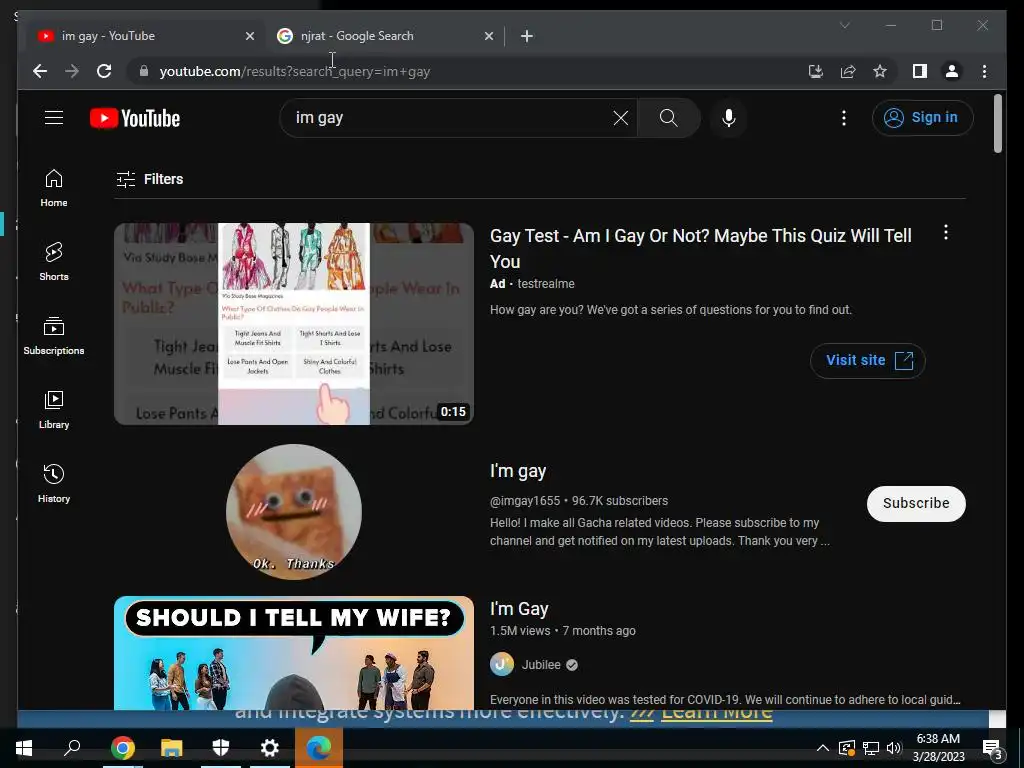This screenshot has width=1024, height=768.
Task: Open Shorts in the YouTube sidebar
Action: pyautogui.click(x=54, y=261)
